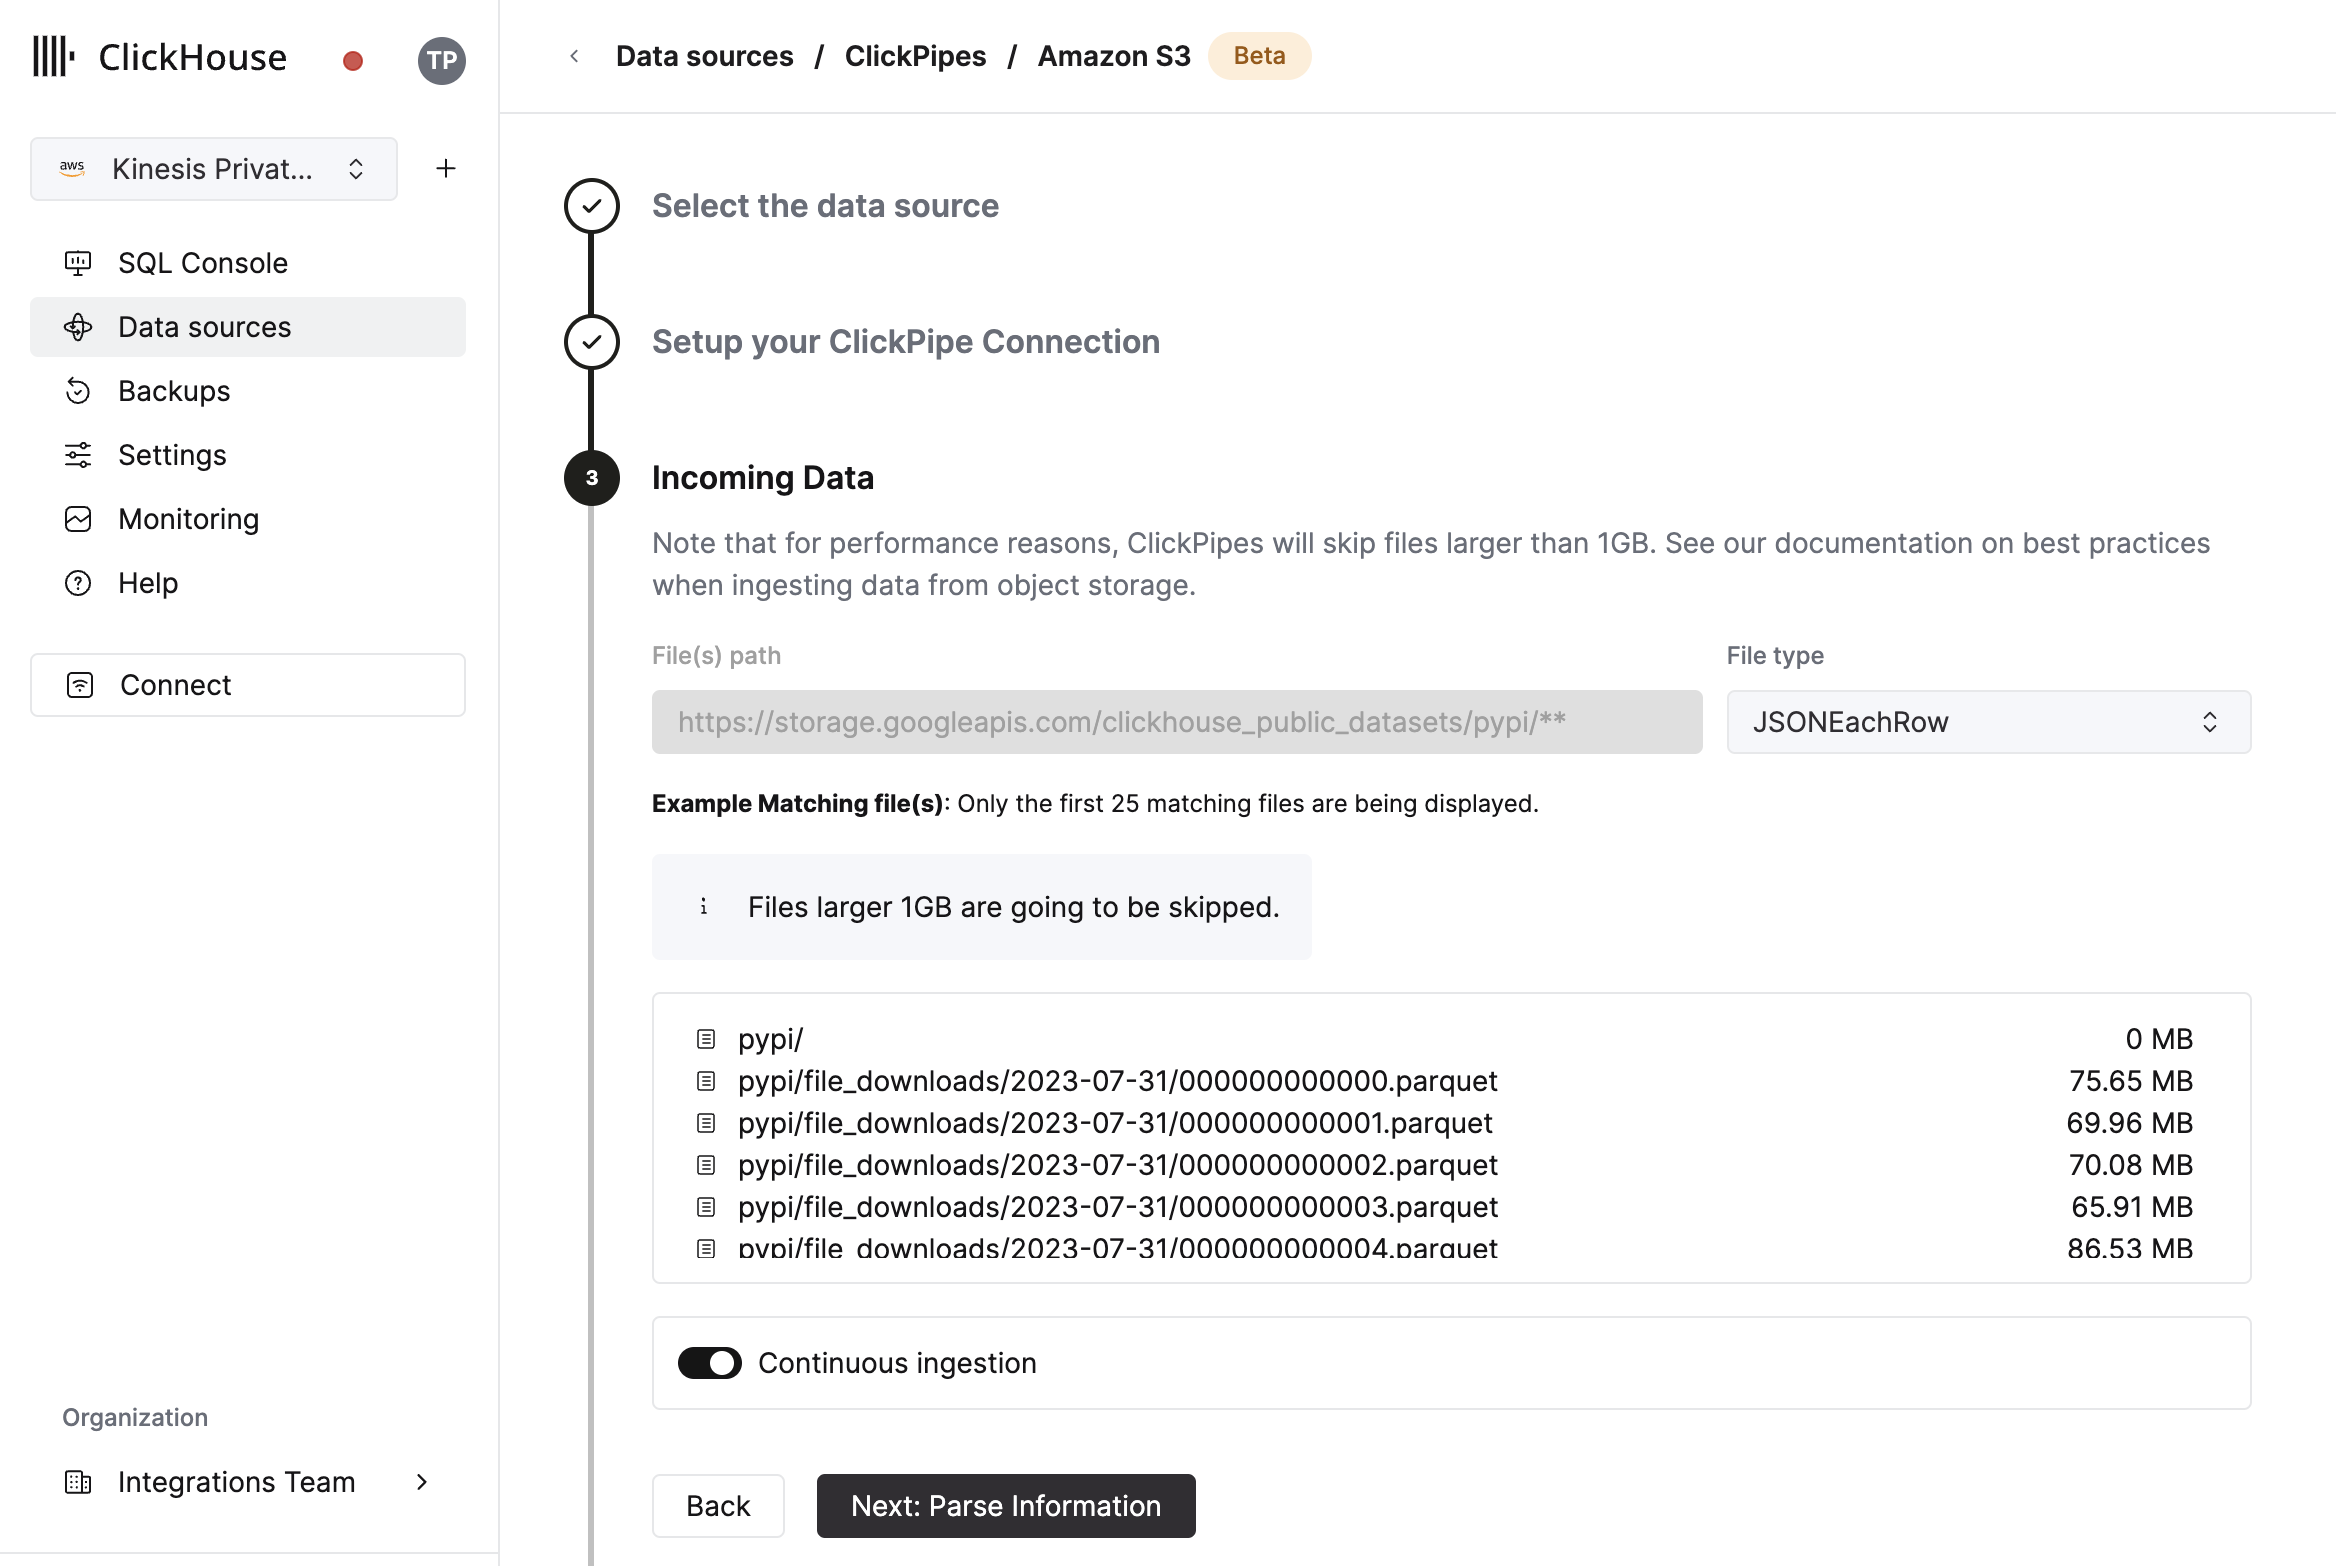2336x1566 pixels.
Task: Open the File type JSONEachRow dropdown
Action: [1988, 722]
